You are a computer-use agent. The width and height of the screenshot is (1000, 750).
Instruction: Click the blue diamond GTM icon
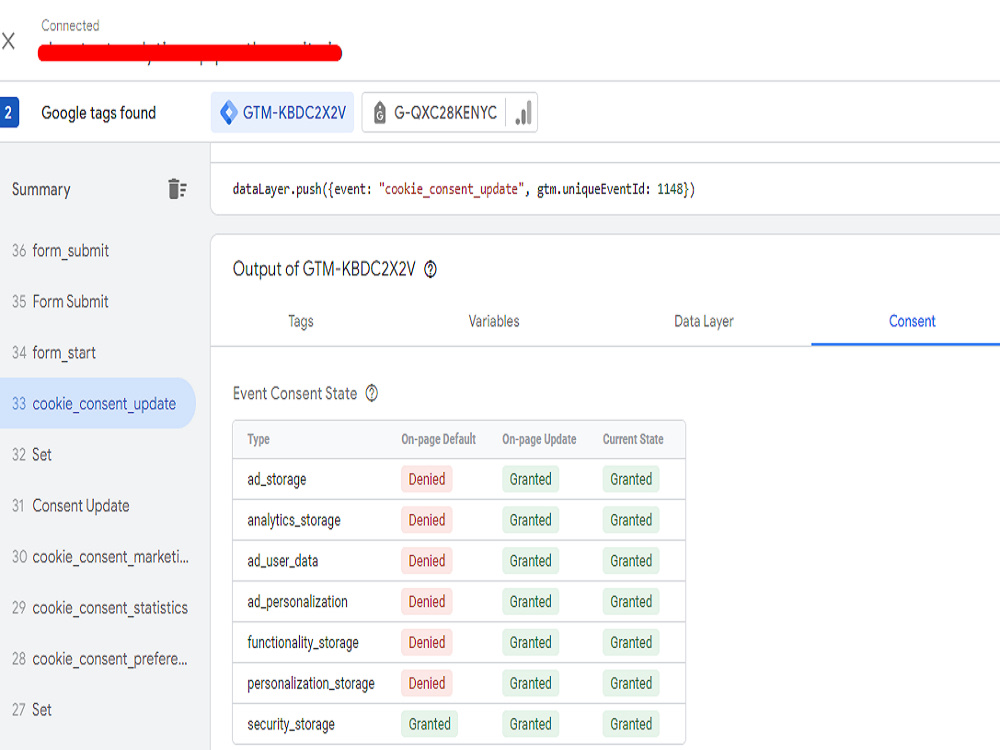[228, 113]
